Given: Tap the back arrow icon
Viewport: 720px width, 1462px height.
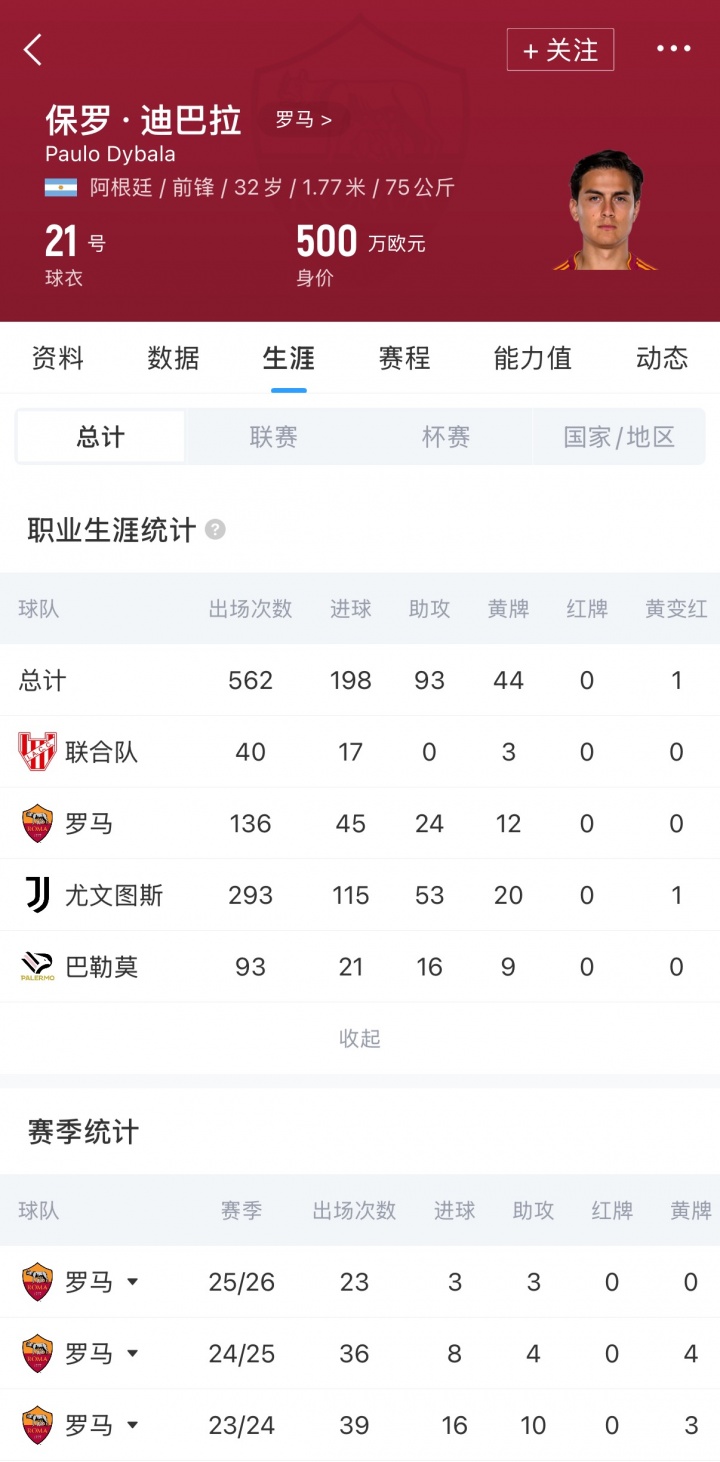Looking at the screenshot, I should pos(34,49).
